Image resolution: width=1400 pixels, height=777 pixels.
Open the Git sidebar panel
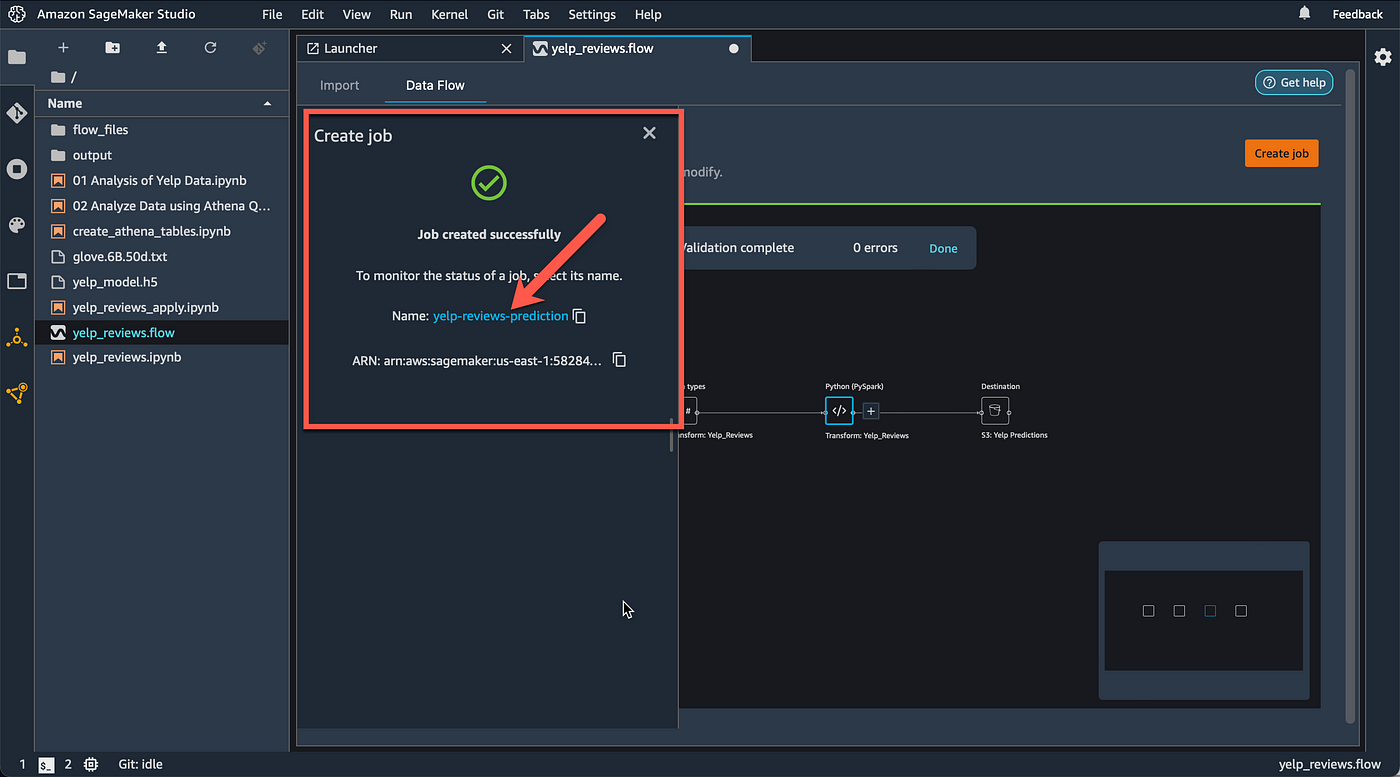17,113
